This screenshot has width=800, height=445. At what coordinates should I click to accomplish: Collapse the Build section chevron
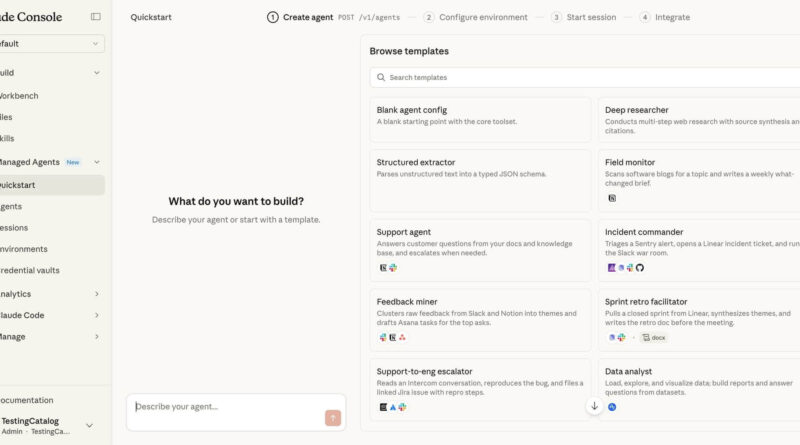point(96,73)
